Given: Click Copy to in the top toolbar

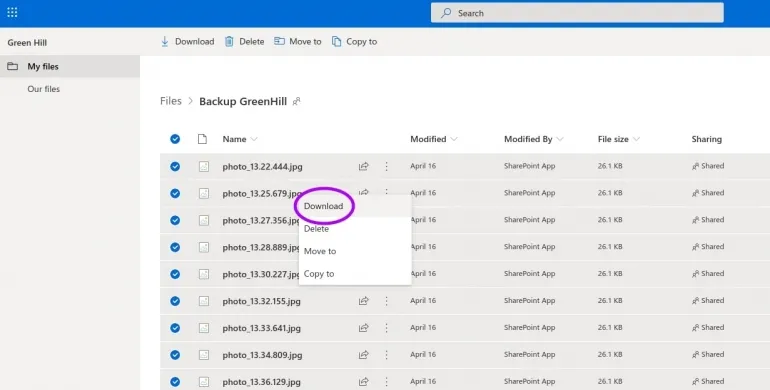Looking at the screenshot, I should tap(354, 42).
